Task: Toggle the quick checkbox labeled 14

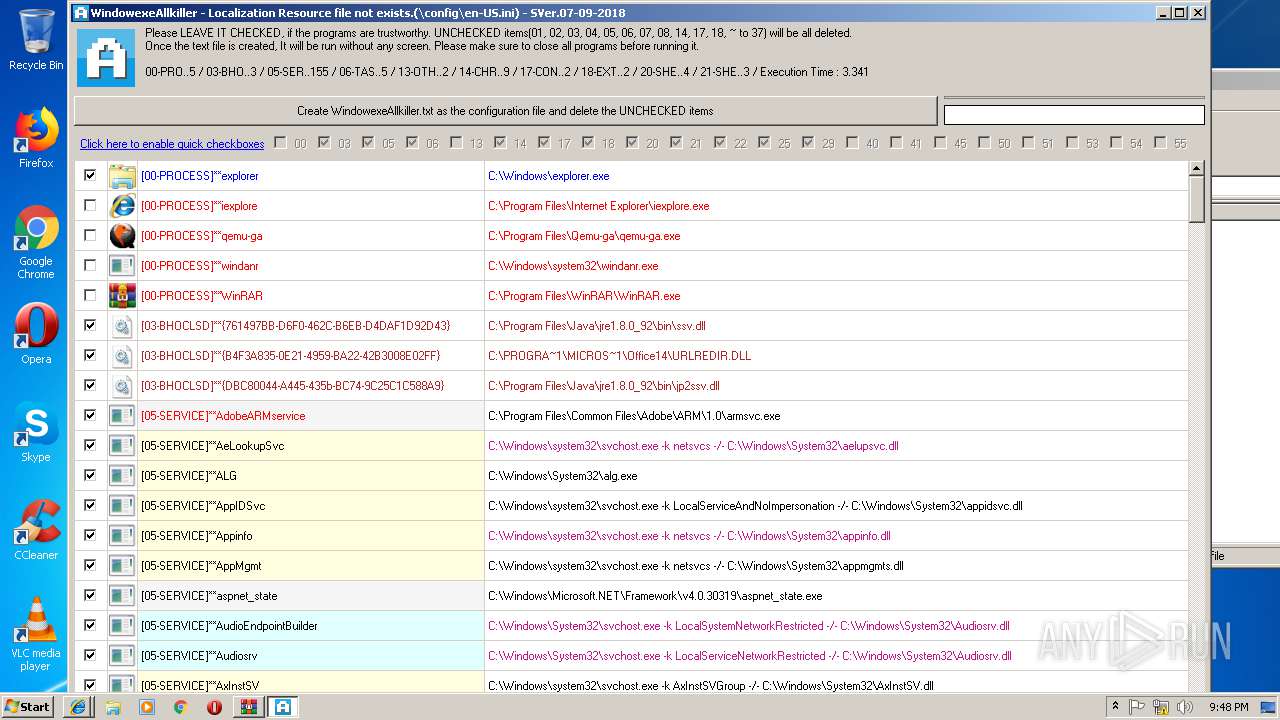Action: tap(500, 143)
